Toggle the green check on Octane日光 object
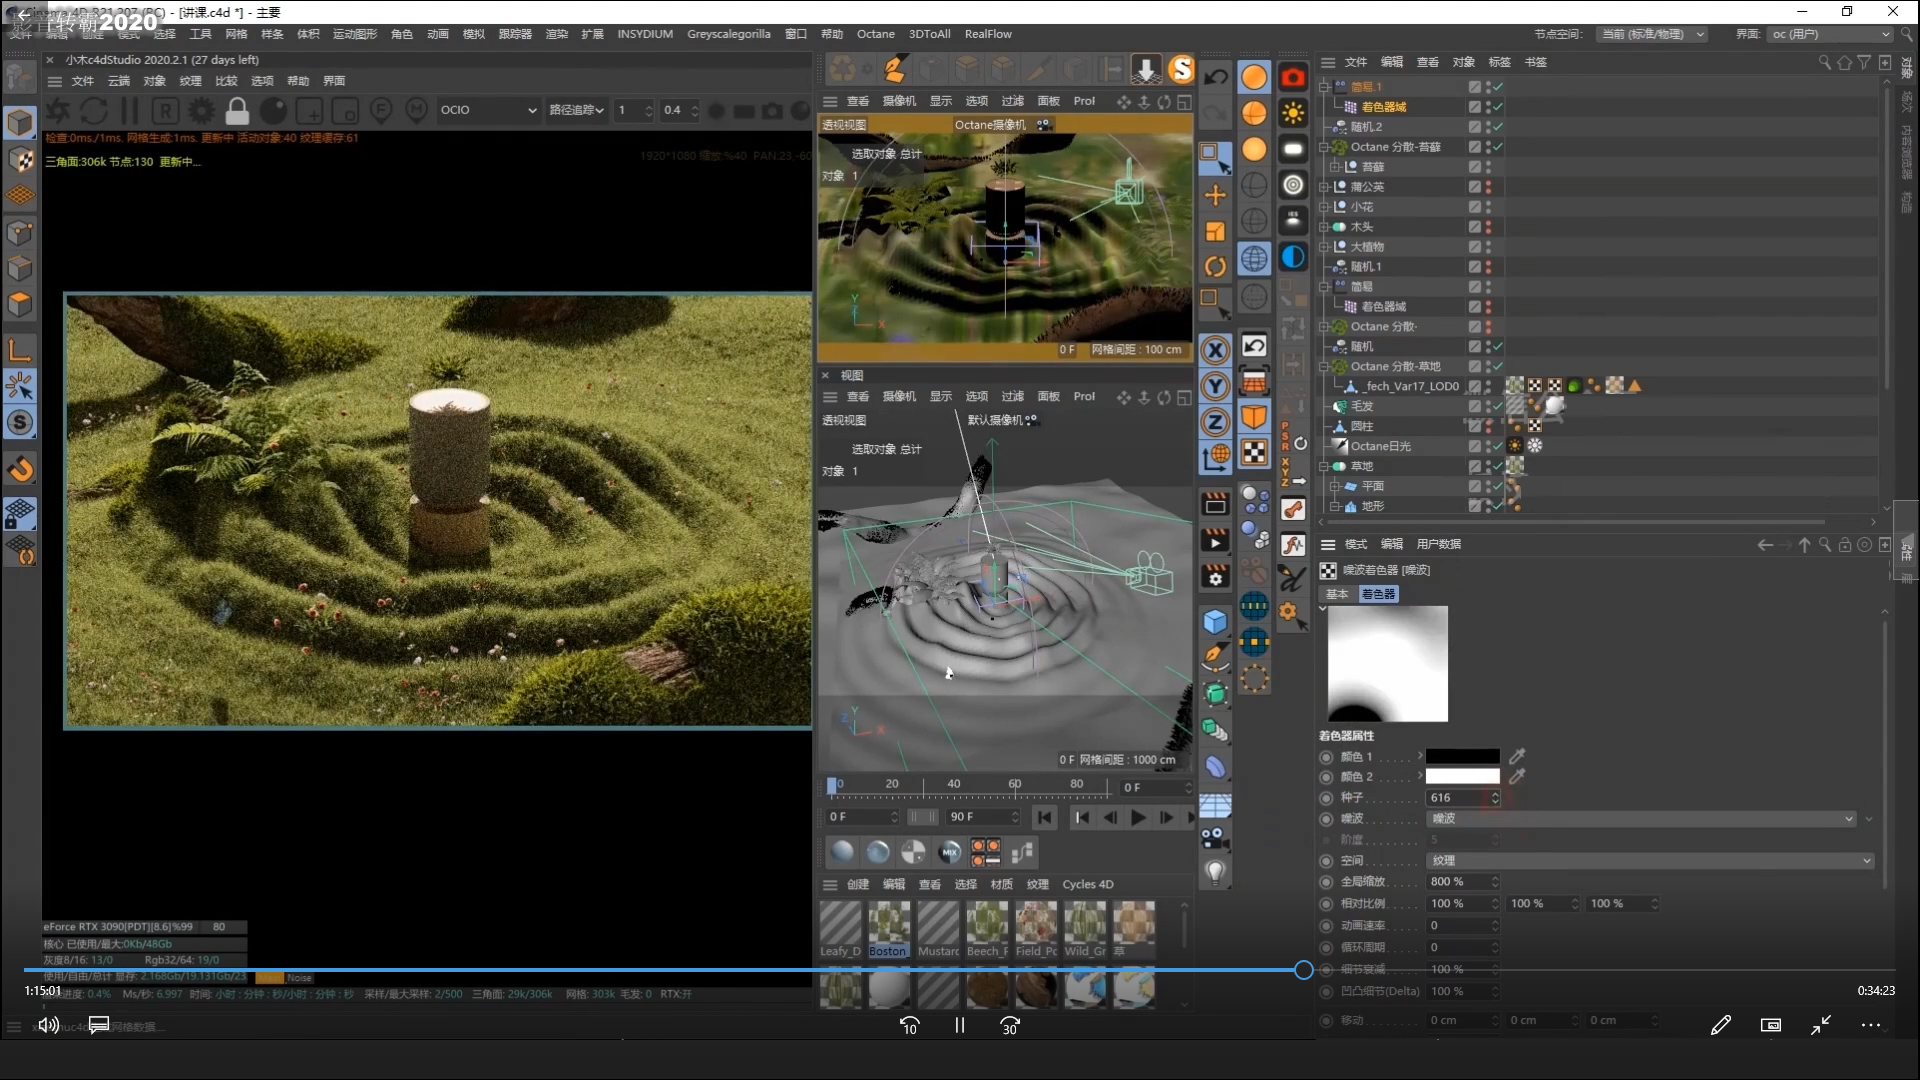 point(1498,446)
